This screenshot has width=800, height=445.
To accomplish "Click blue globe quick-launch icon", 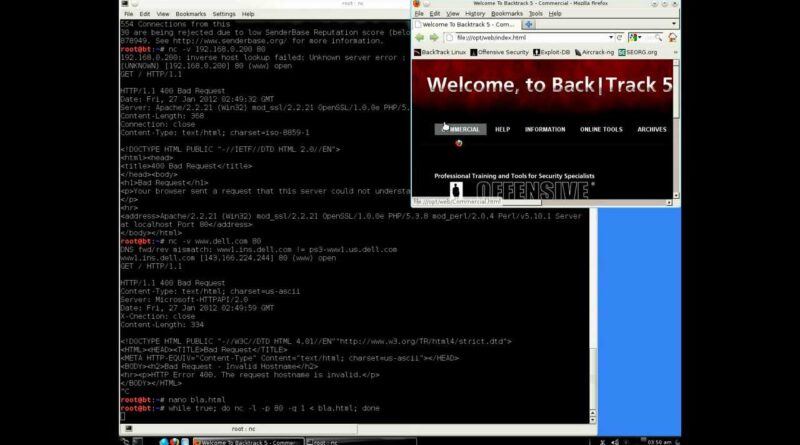I will coord(164,441).
